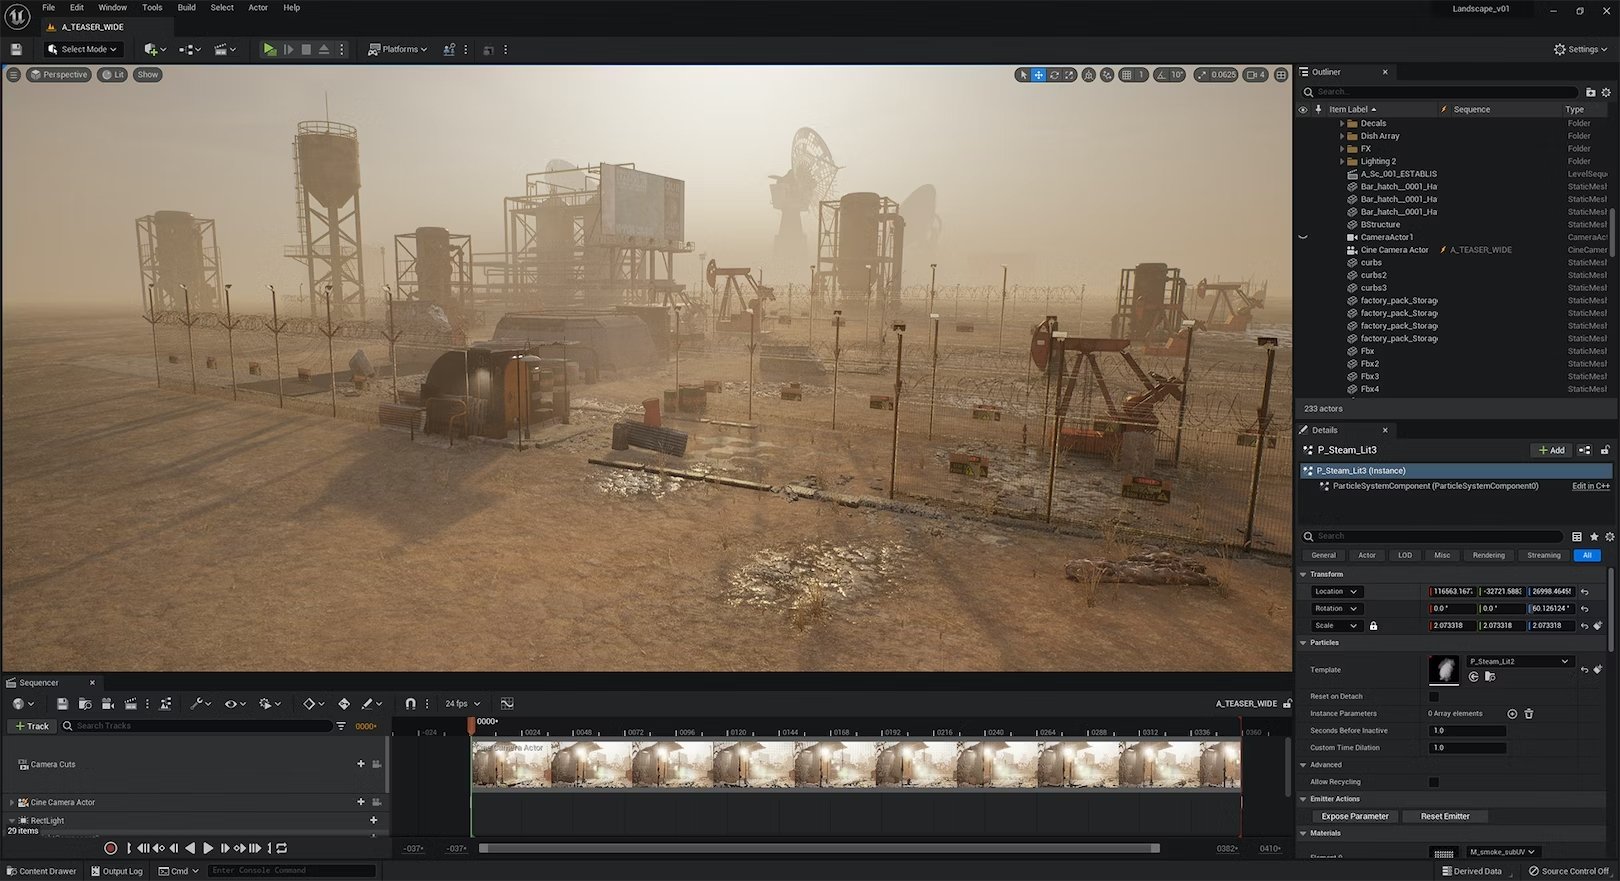Open the Actor menu

click(x=258, y=8)
